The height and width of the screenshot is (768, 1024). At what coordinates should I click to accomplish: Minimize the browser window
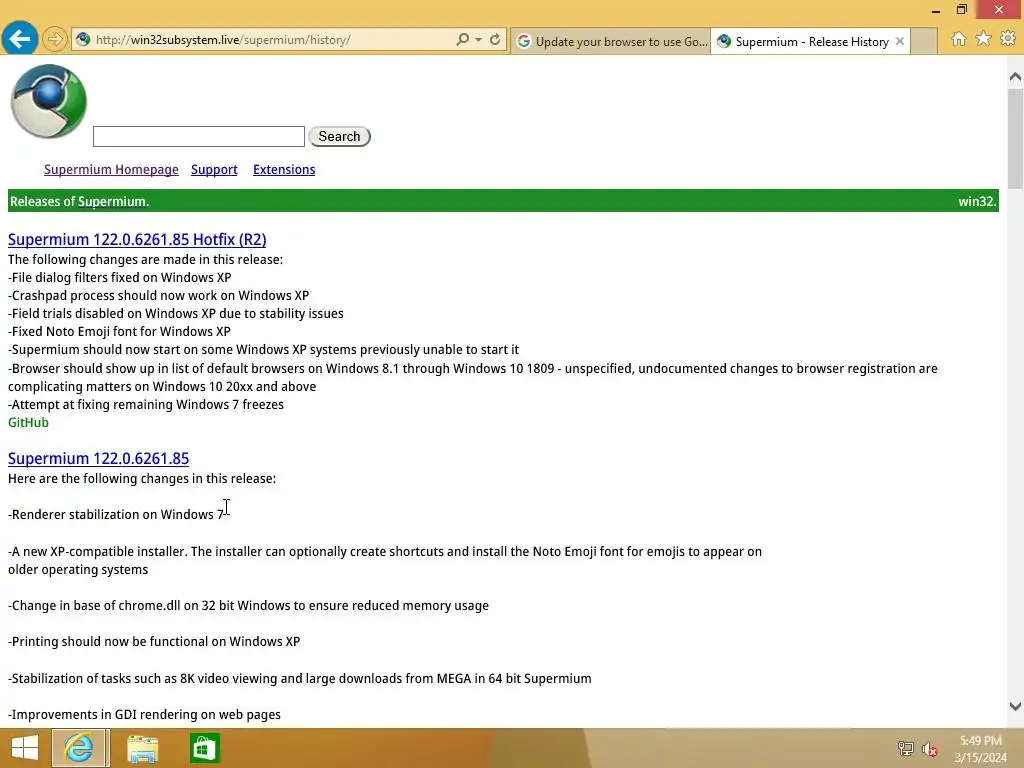click(x=936, y=10)
